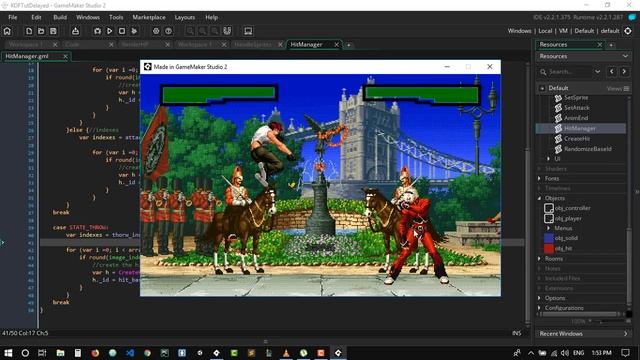Open Game Options gear icon
Viewport: 640px width, 360px height.
pyautogui.click(x=156, y=31)
